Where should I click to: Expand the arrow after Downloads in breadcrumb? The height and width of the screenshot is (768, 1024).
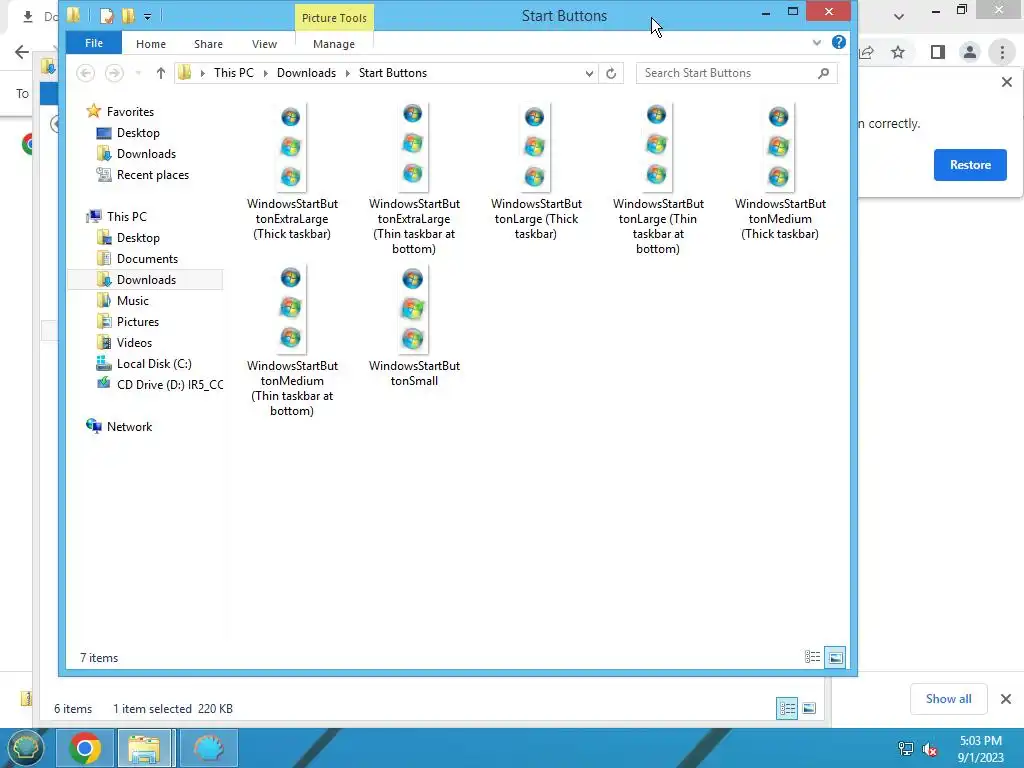(x=348, y=73)
